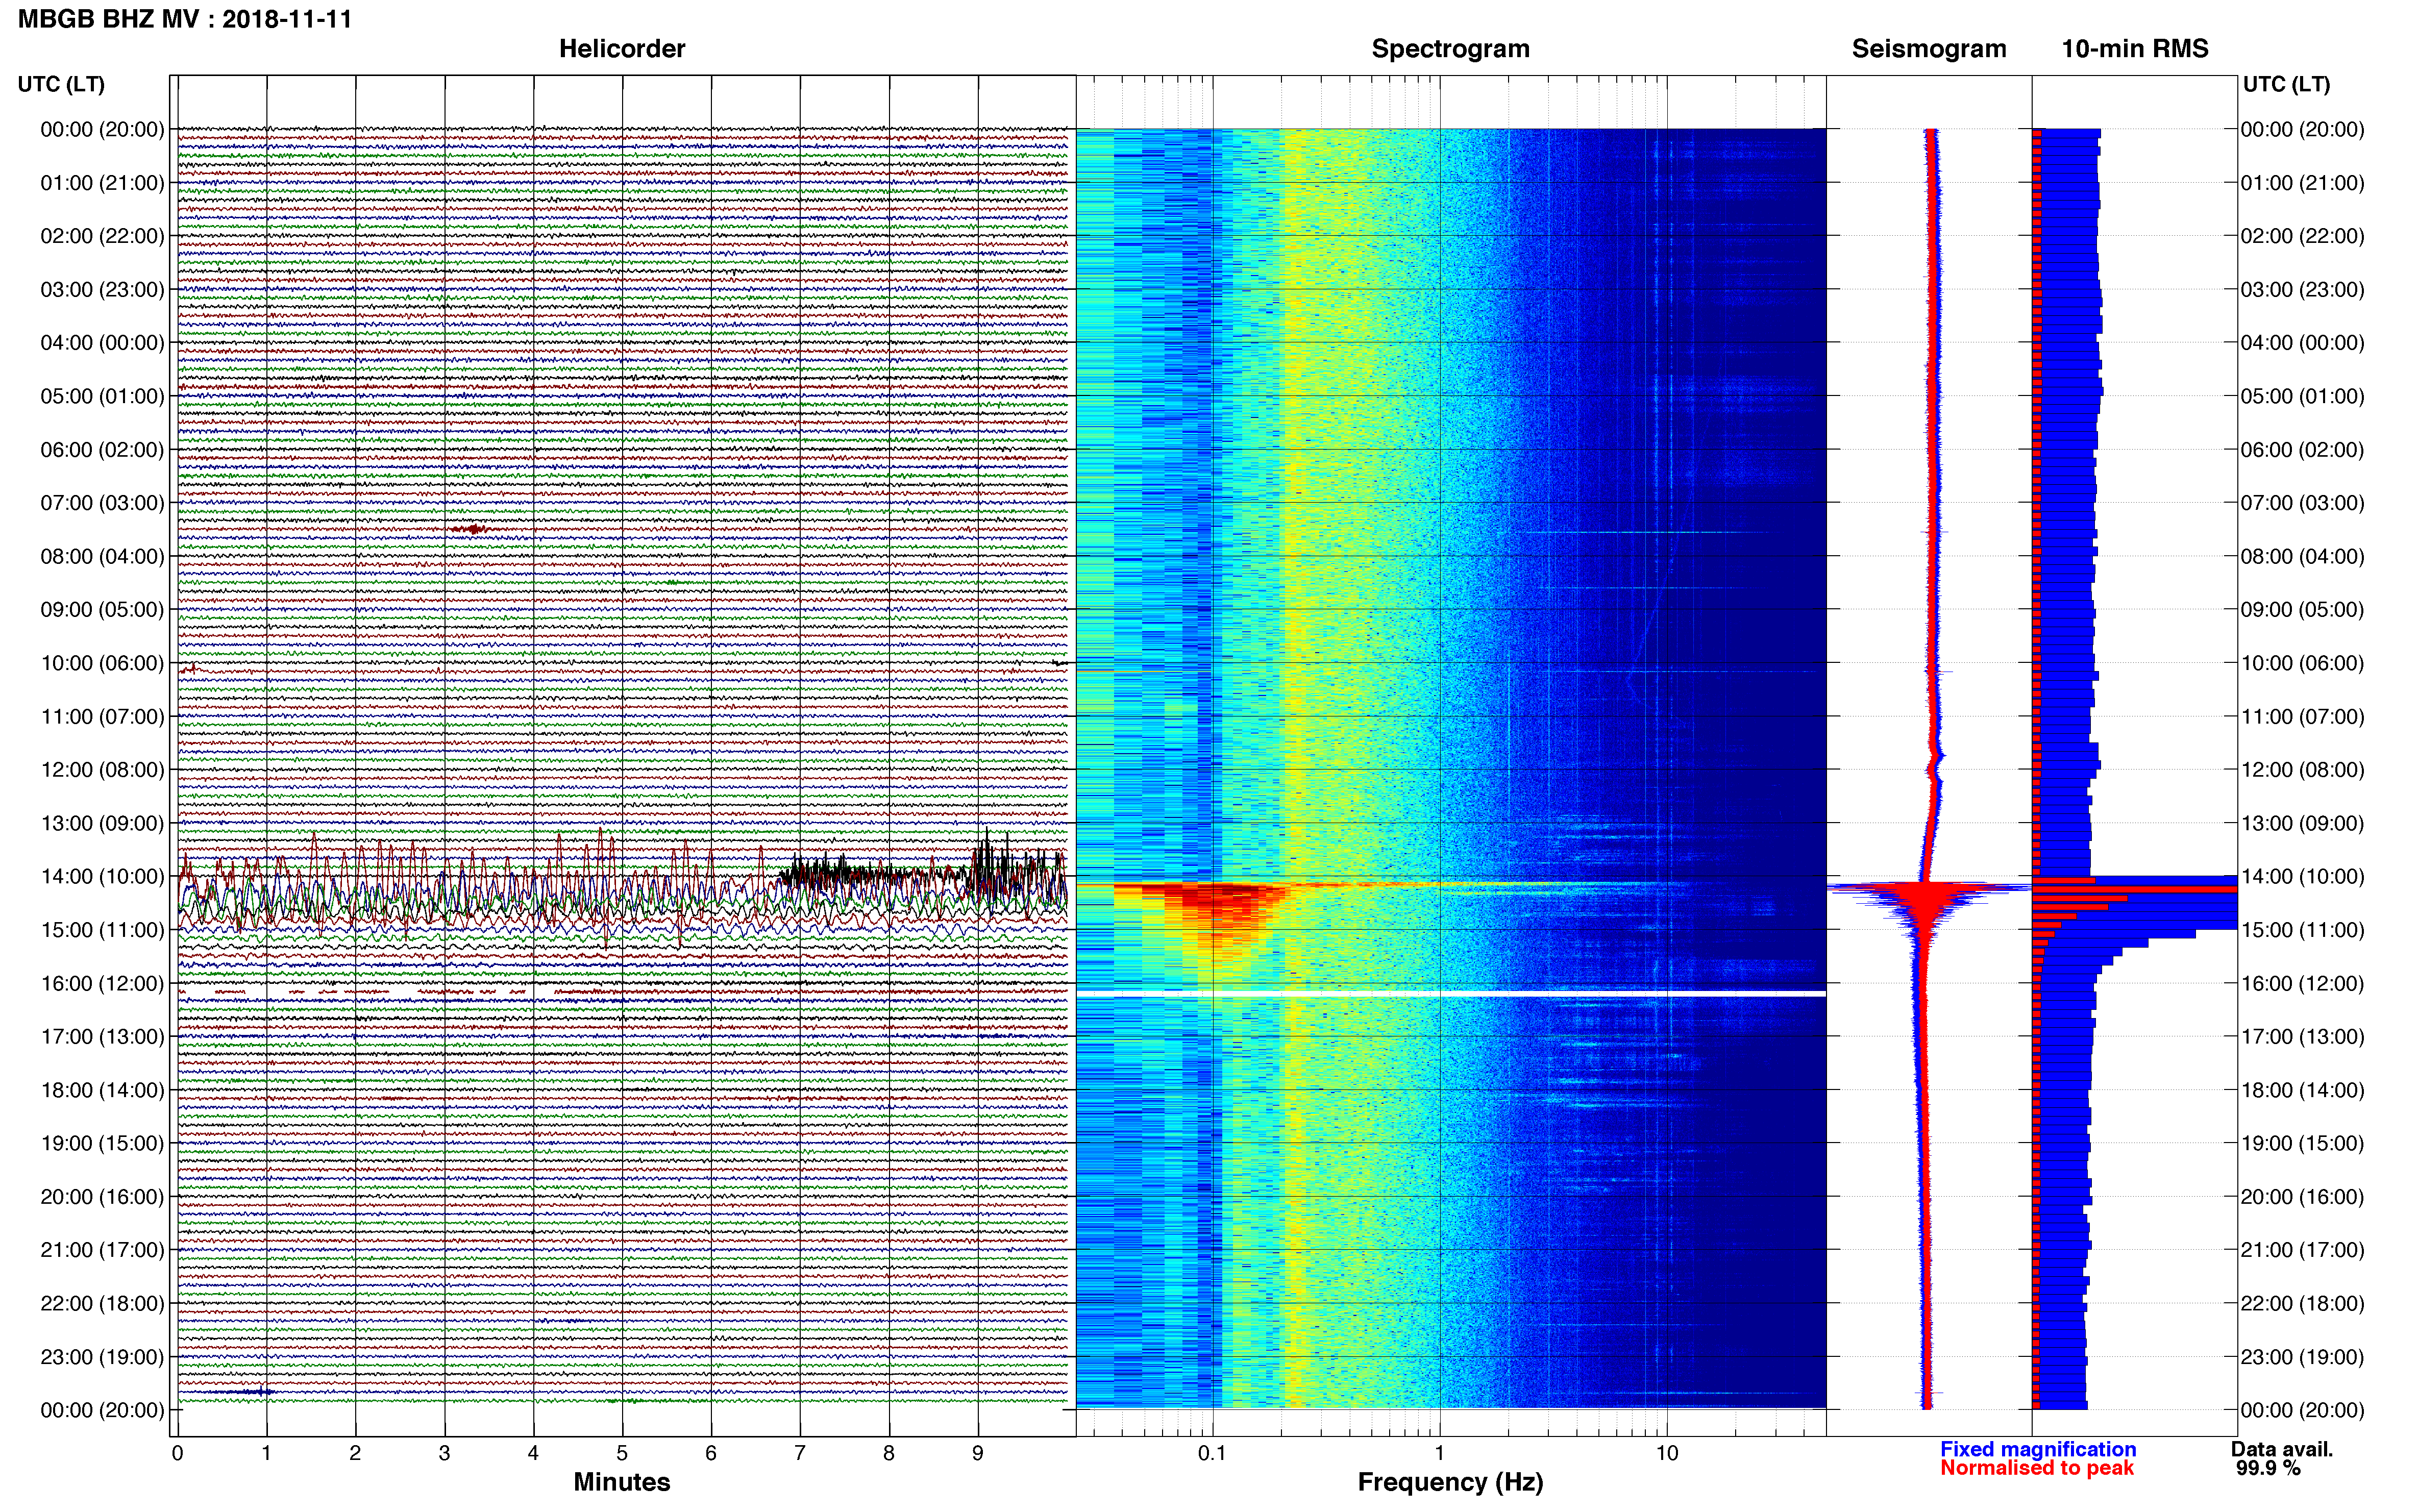Click left time label 18:00 (14:00)
This screenshot has height=1512, width=2419.
click(102, 1090)
